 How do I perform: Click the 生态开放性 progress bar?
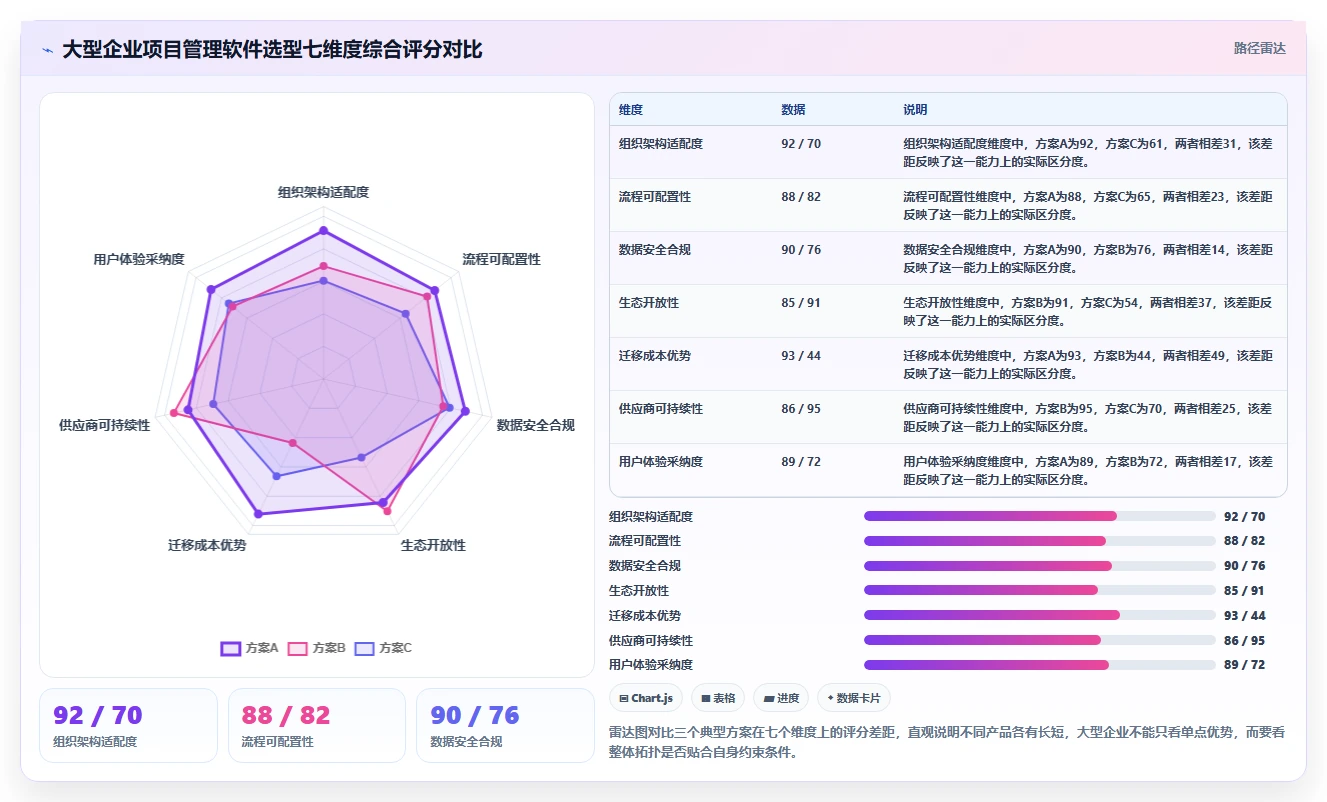[1040, 590]
